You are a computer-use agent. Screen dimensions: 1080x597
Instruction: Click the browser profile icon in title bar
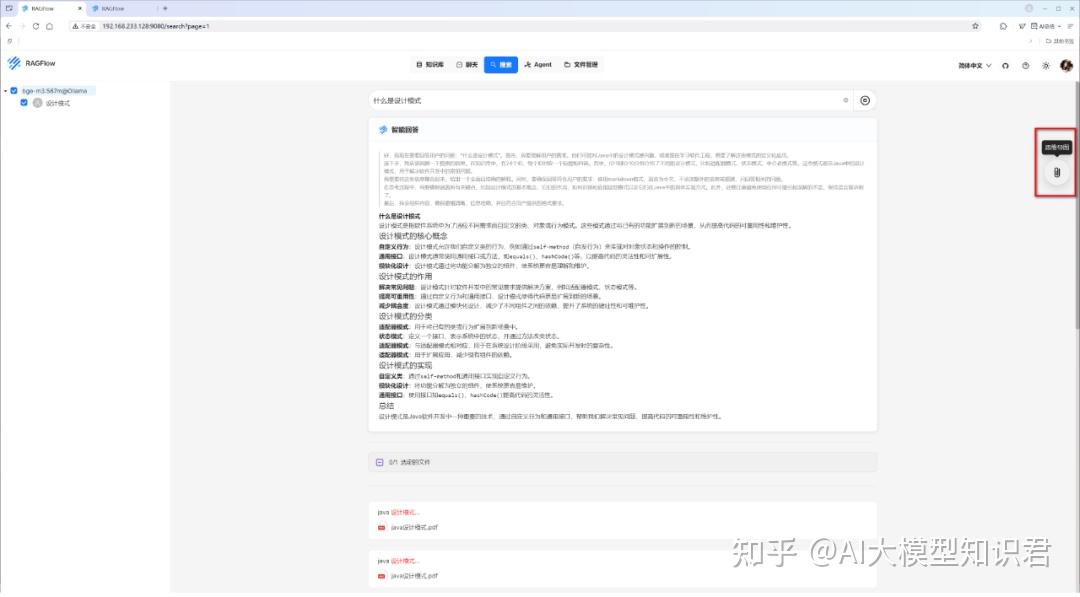[1029, 8]
